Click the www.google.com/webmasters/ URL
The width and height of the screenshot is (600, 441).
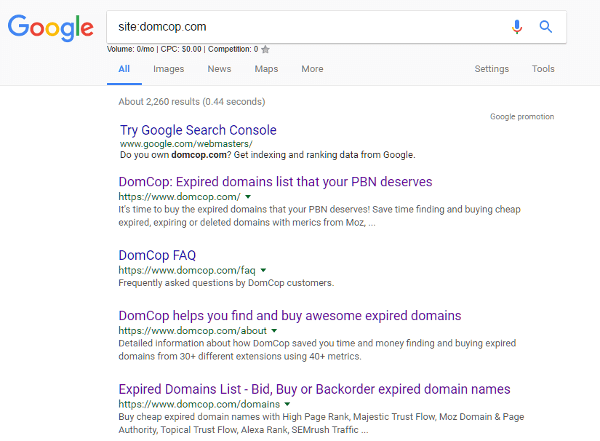186,144
